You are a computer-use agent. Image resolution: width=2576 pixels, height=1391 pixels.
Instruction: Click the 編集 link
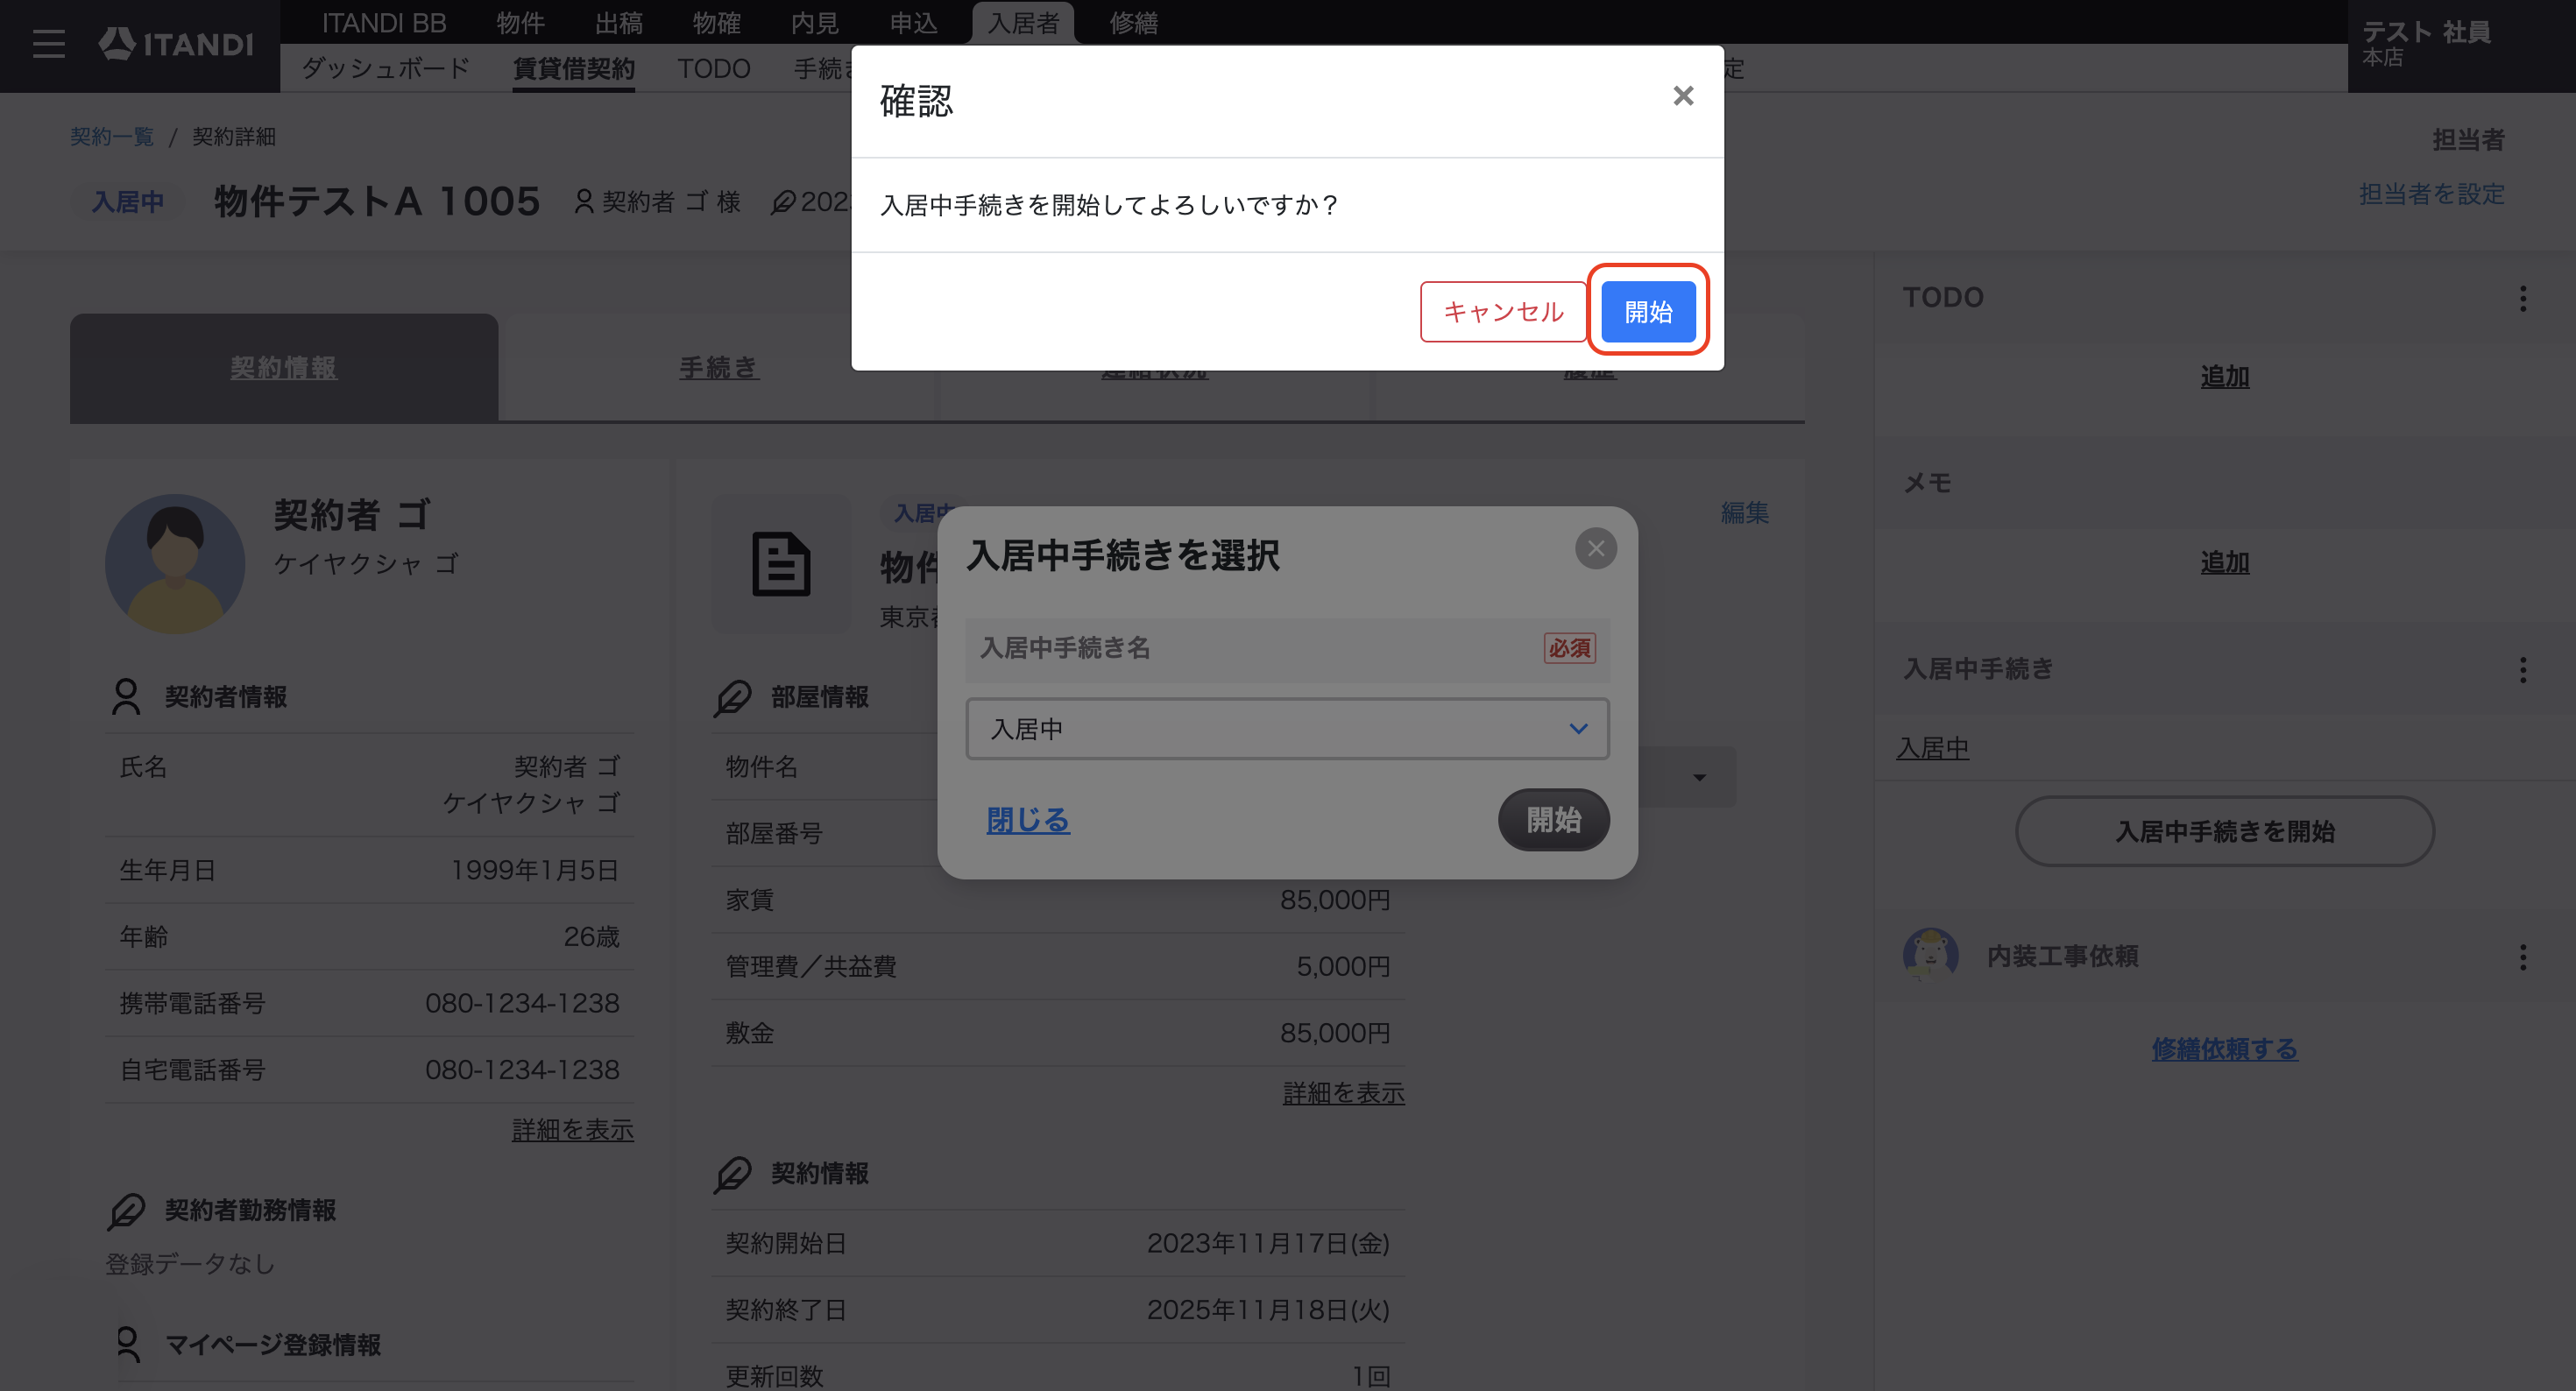(x=1744, y=512)
